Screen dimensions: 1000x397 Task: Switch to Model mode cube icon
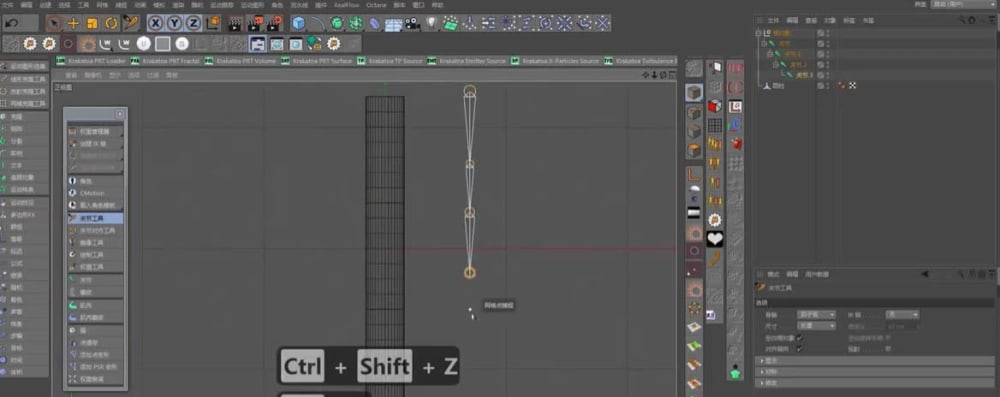coord(695,93)
